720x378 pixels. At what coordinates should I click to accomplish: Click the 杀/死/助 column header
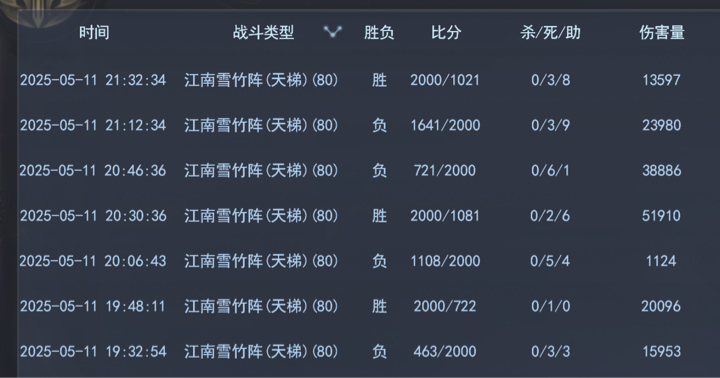click(x=550, y=33)
